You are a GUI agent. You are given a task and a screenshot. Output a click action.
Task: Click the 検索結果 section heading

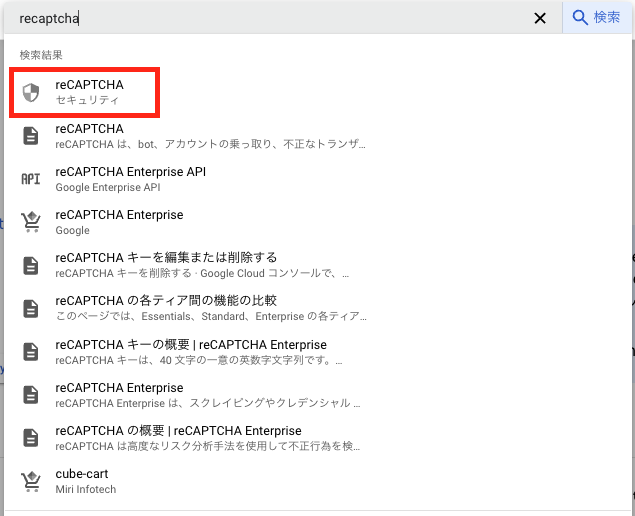(x=41, y=55)
